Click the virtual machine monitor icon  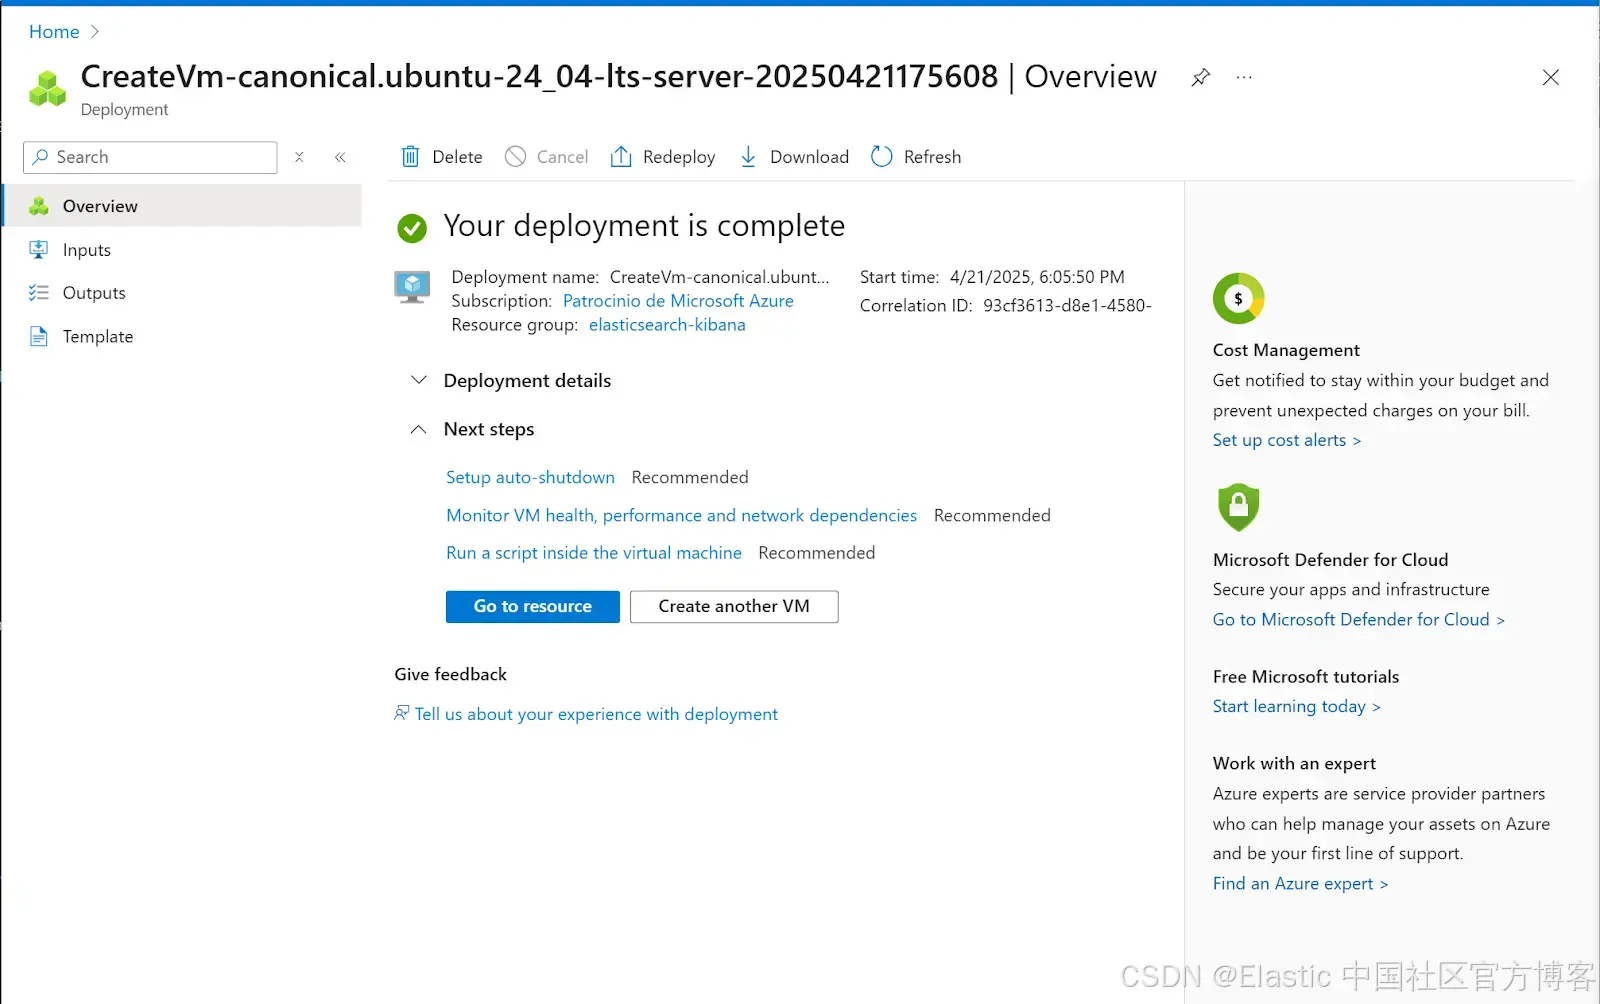(412, 287)
